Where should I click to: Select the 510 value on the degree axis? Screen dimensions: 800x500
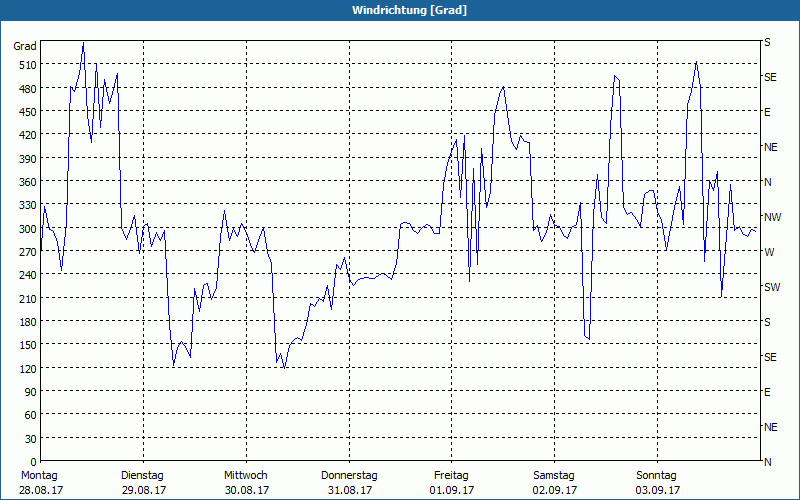(28, 65)
